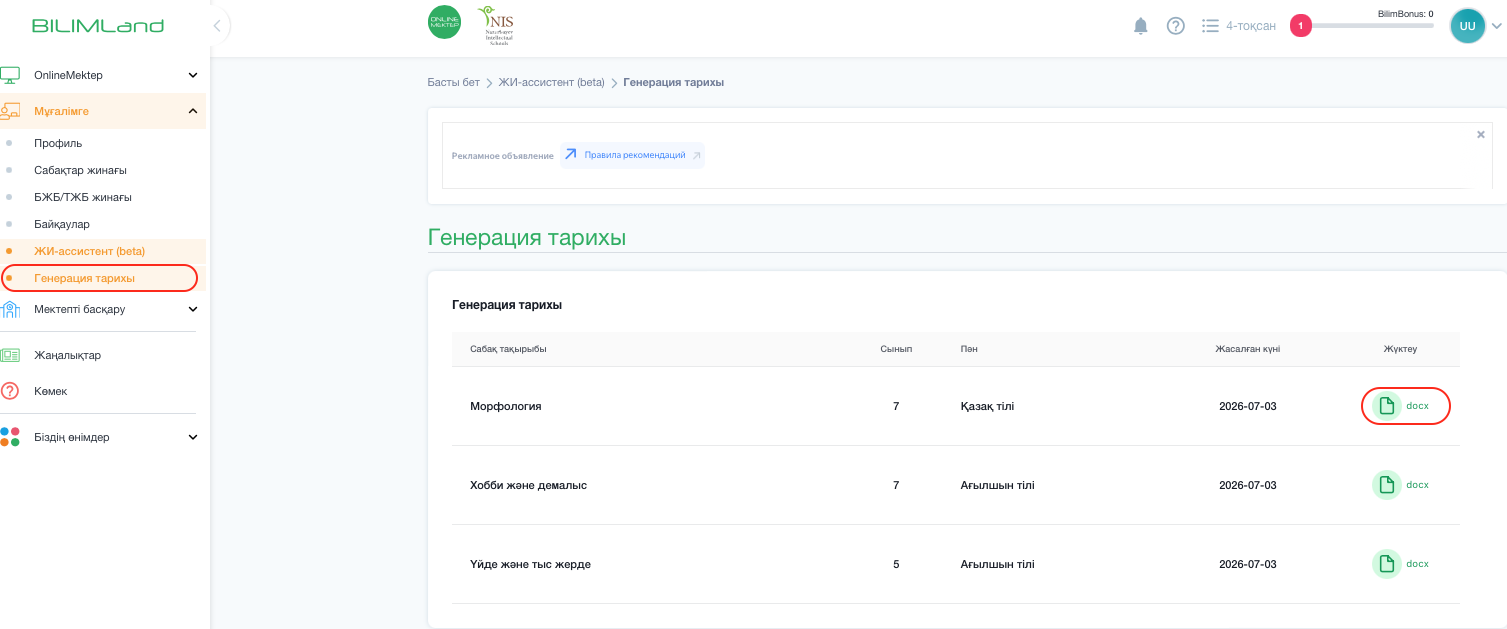
Task: Click the Морфология lesson title
Action: [x=506, y=406]
